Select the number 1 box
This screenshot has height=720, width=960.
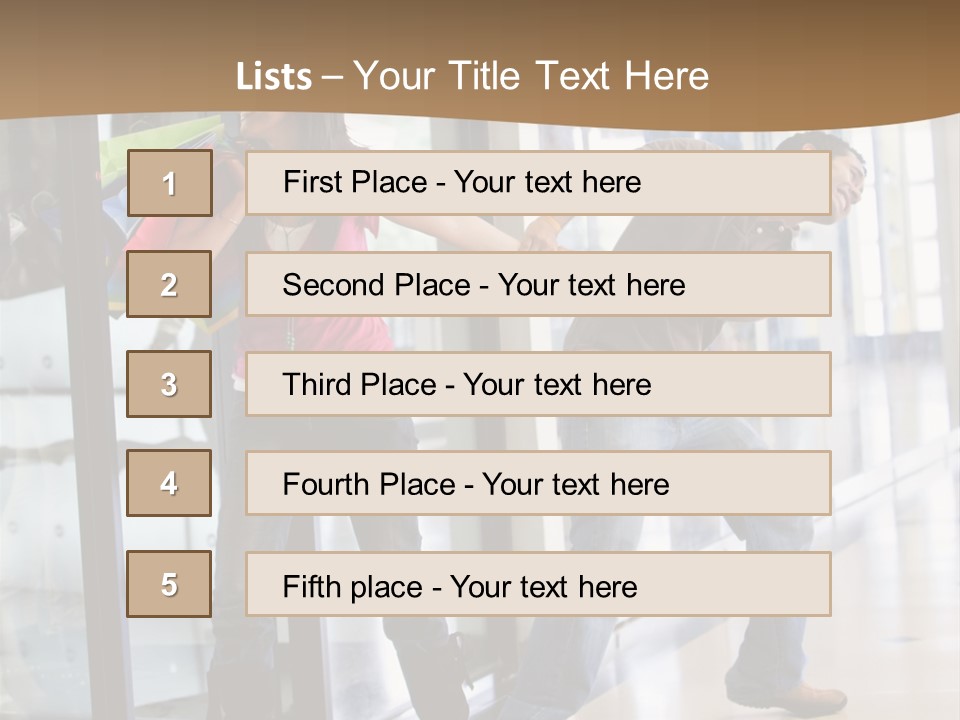click(x=170, y=183)
